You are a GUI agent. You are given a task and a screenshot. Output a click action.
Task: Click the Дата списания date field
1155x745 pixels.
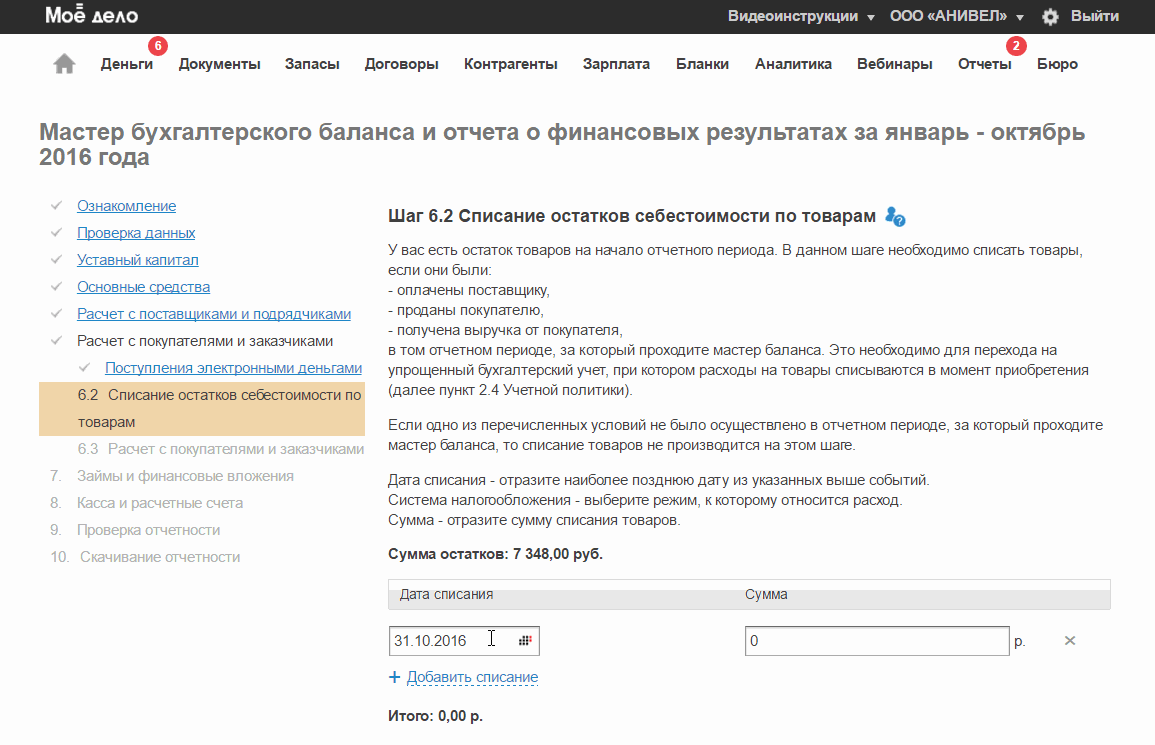(450, 641)
